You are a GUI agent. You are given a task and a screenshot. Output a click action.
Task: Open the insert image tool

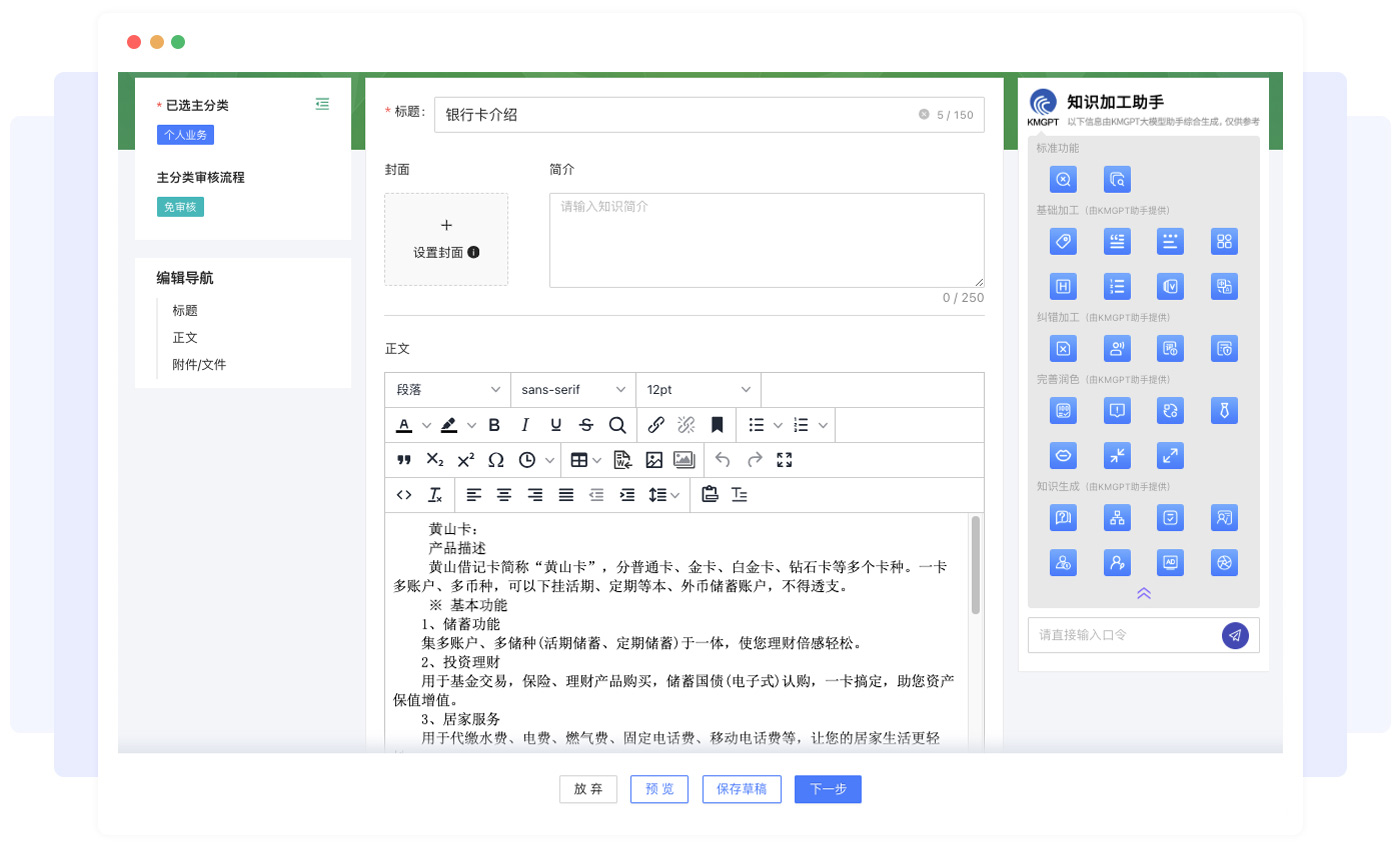click(x=654, y=460)
